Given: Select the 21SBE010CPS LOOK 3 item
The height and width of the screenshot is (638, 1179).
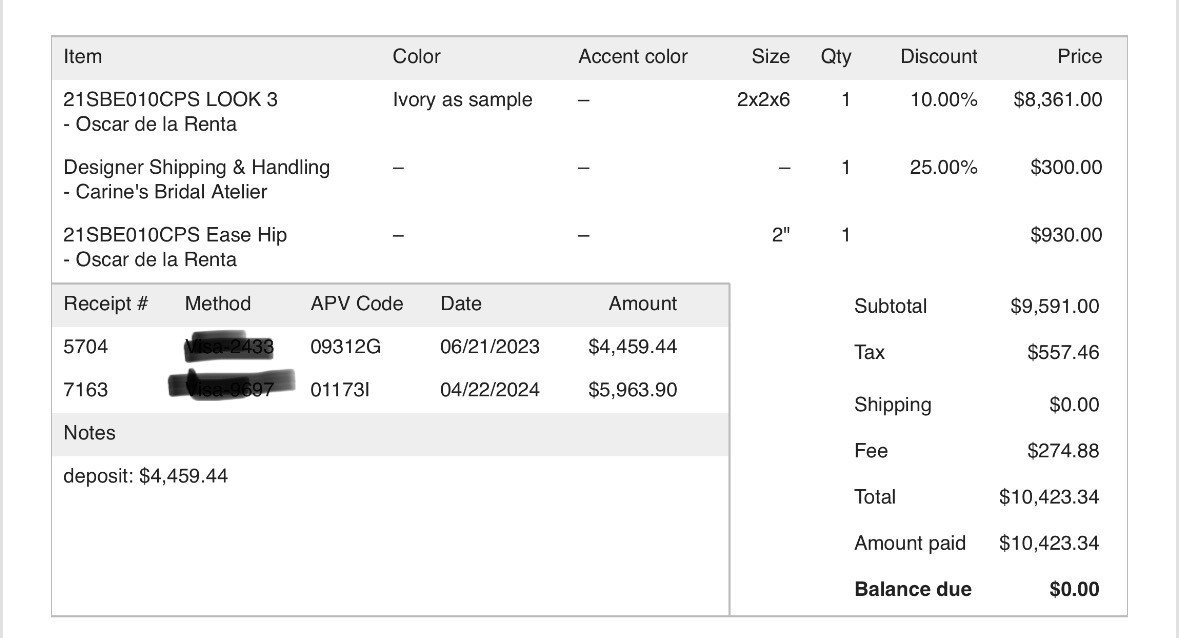Looking at the screenshot, I should (x=171, y=99).
